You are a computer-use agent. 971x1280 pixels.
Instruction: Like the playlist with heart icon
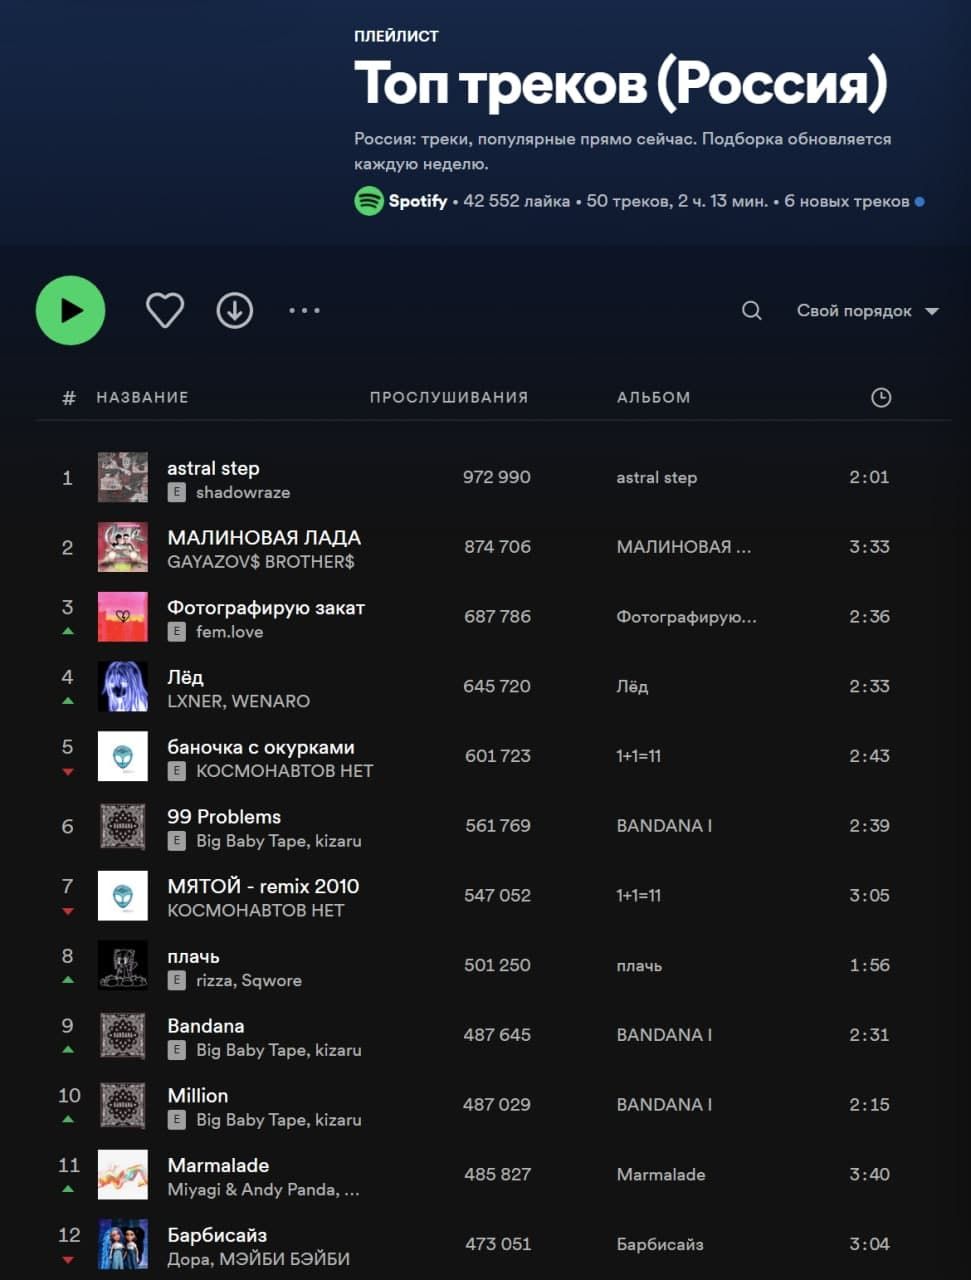(x=165, y=311)
